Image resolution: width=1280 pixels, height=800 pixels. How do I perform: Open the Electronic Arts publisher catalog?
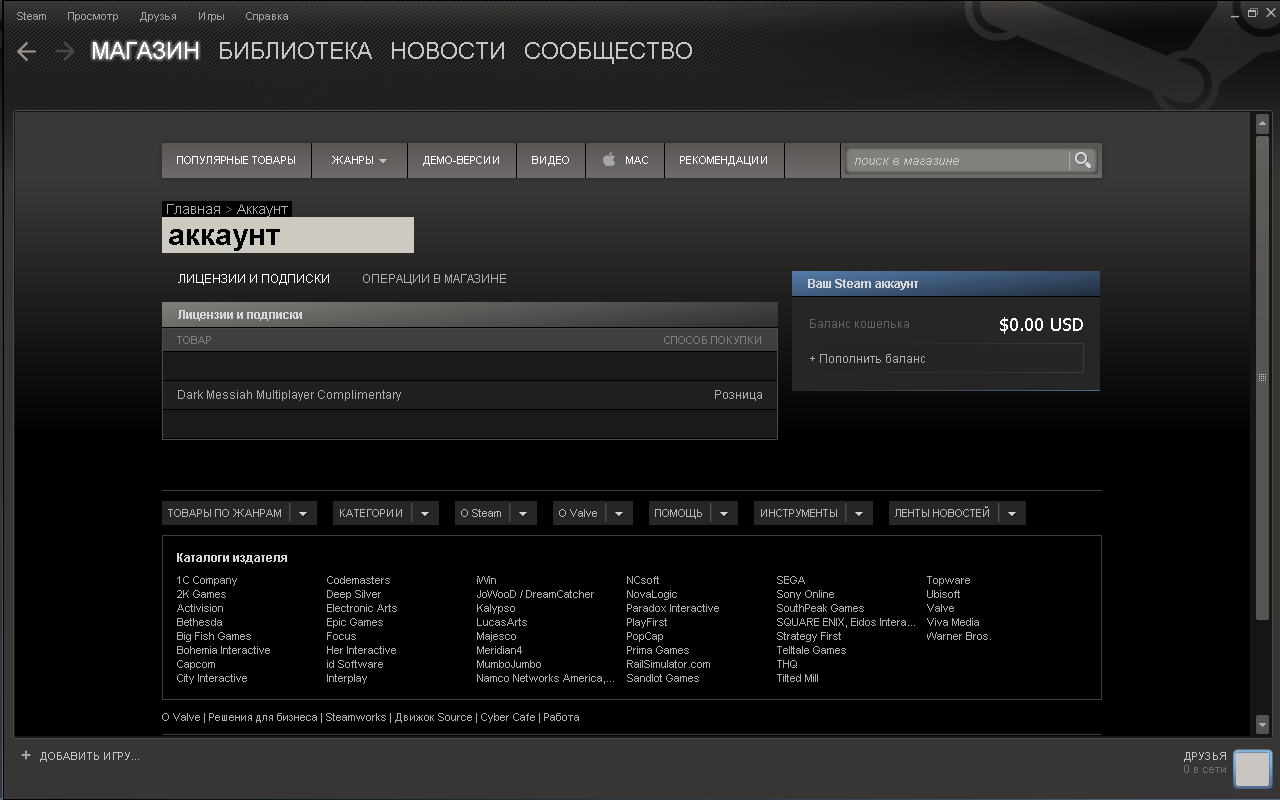coord(361,608)
